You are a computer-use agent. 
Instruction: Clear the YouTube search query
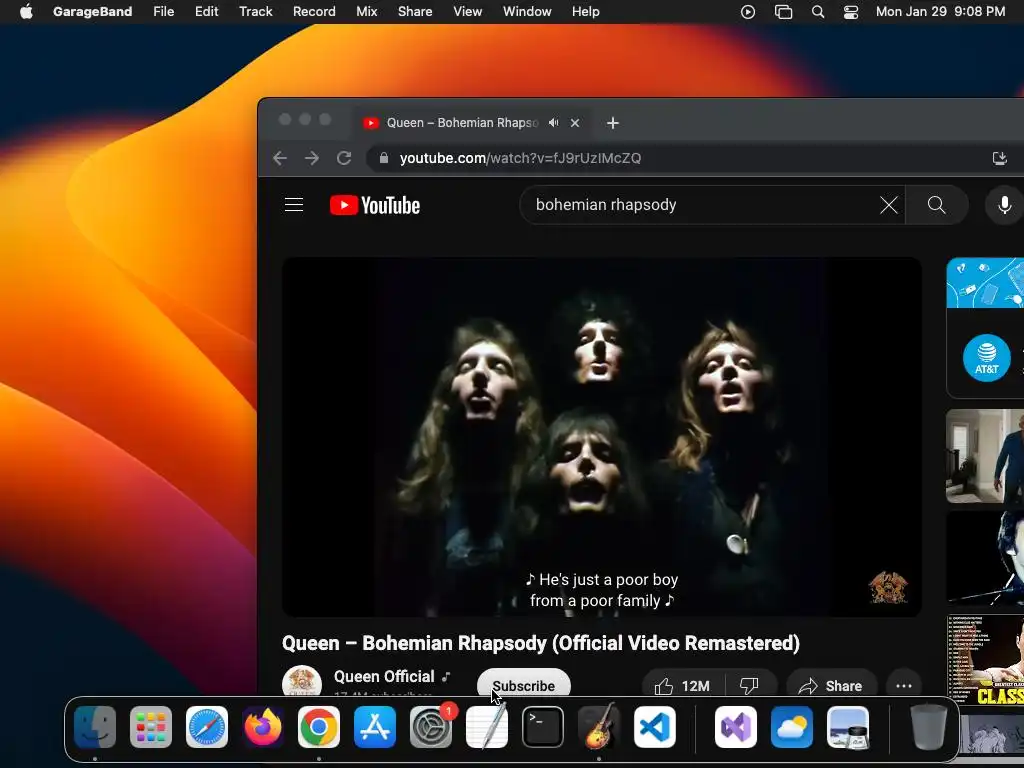[889, 205]
